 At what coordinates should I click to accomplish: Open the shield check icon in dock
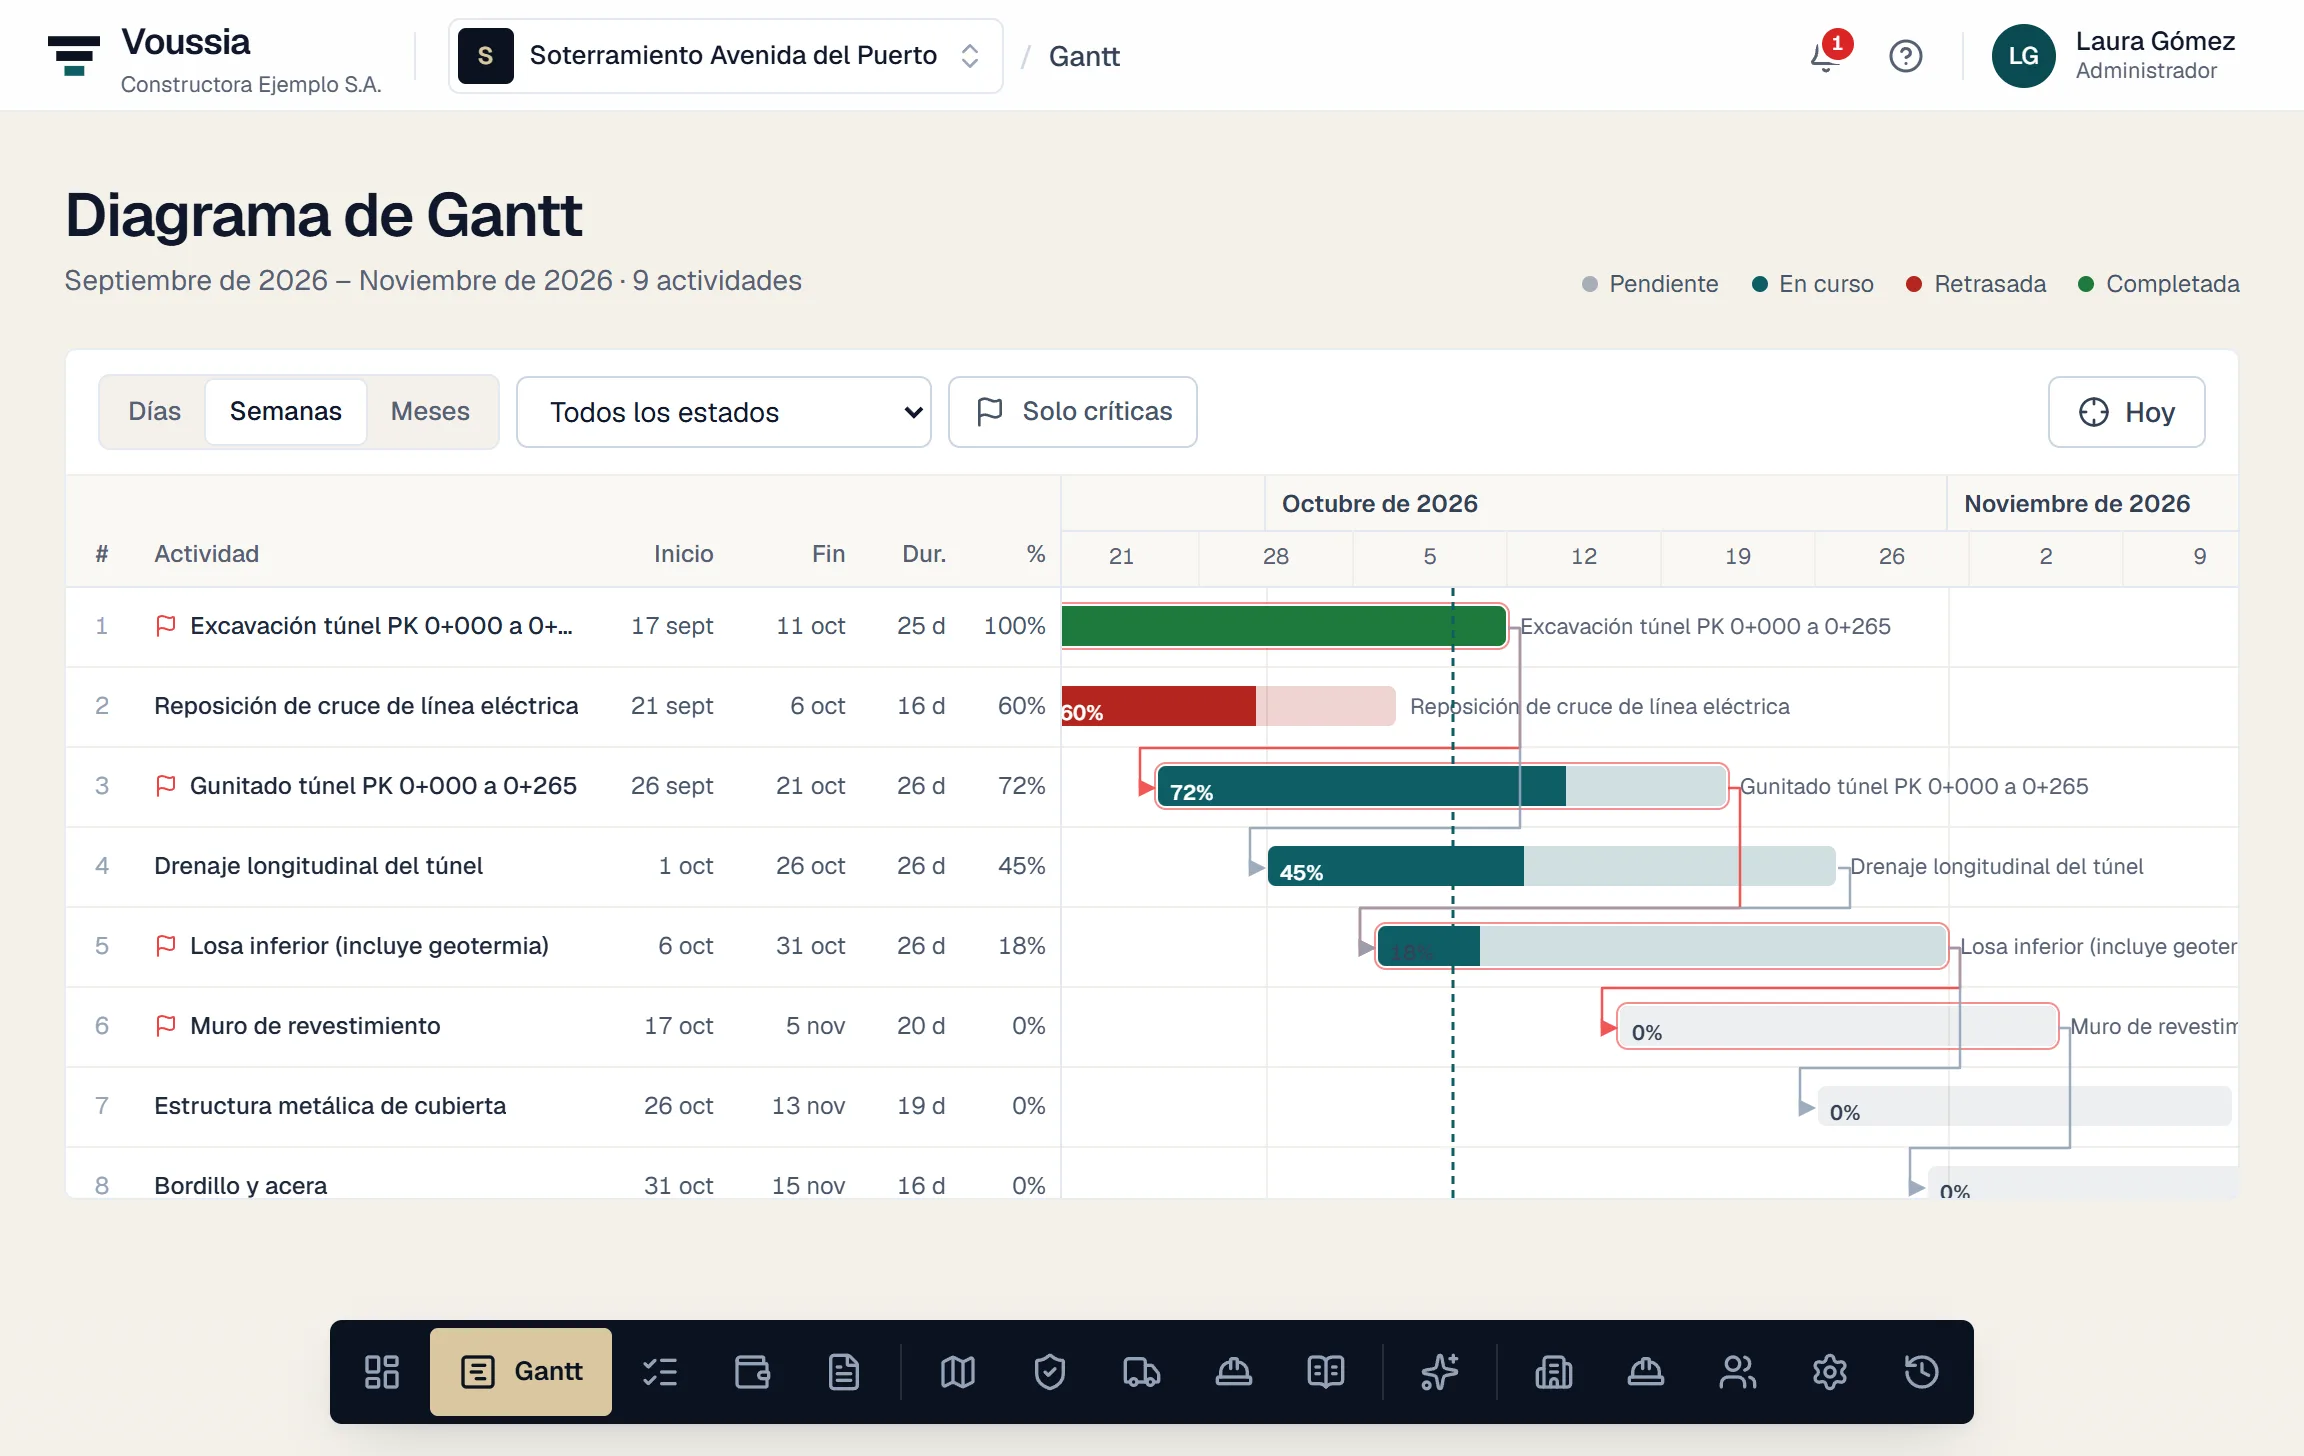point(1050,1372)
